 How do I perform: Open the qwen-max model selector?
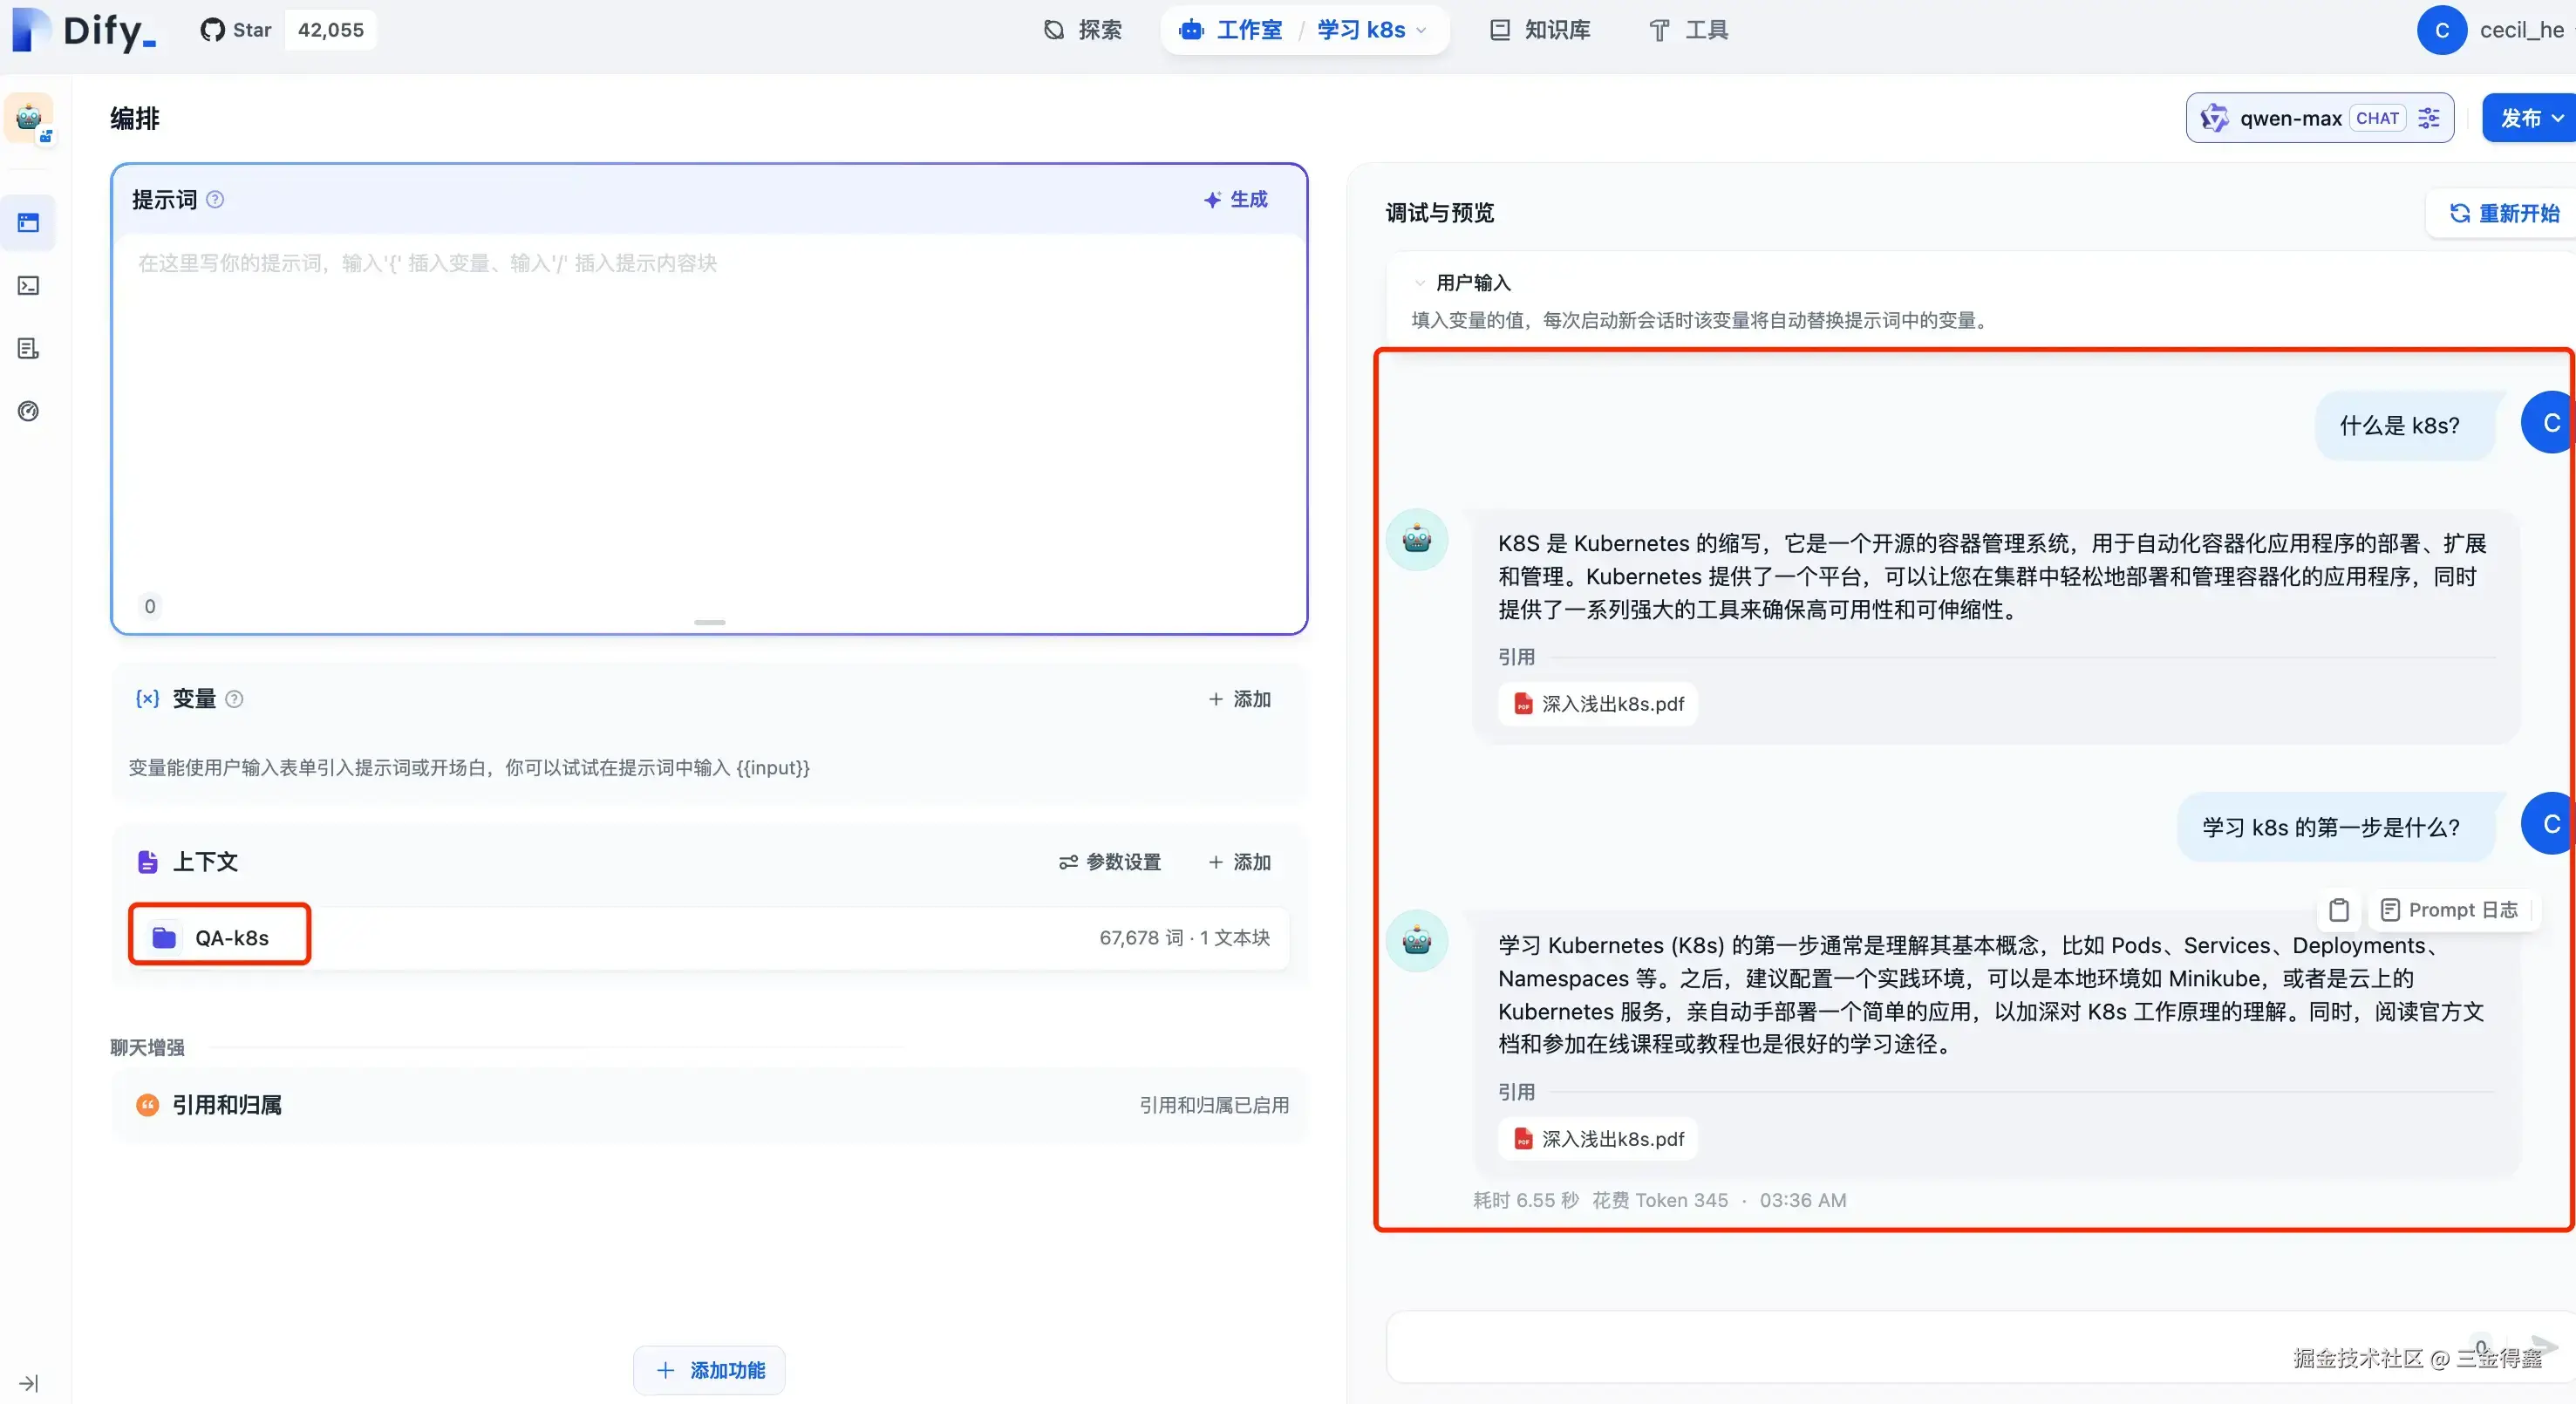[x=2290, y=118]
